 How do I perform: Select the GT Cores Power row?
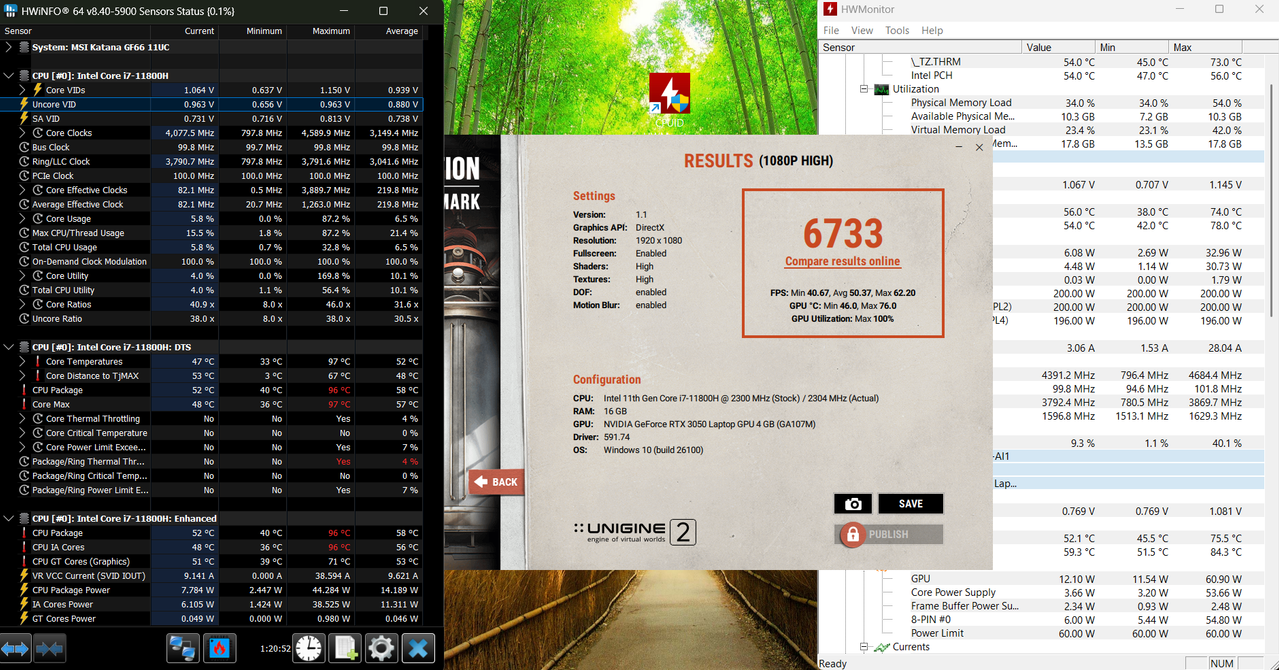(211, 619)
